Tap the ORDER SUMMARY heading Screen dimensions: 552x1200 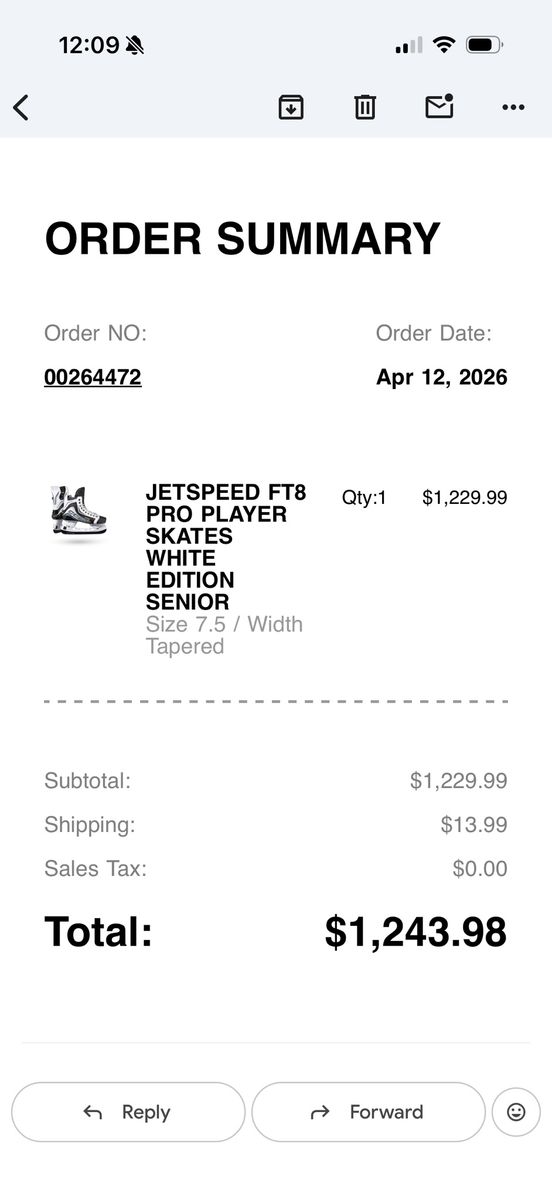[243, 239]
